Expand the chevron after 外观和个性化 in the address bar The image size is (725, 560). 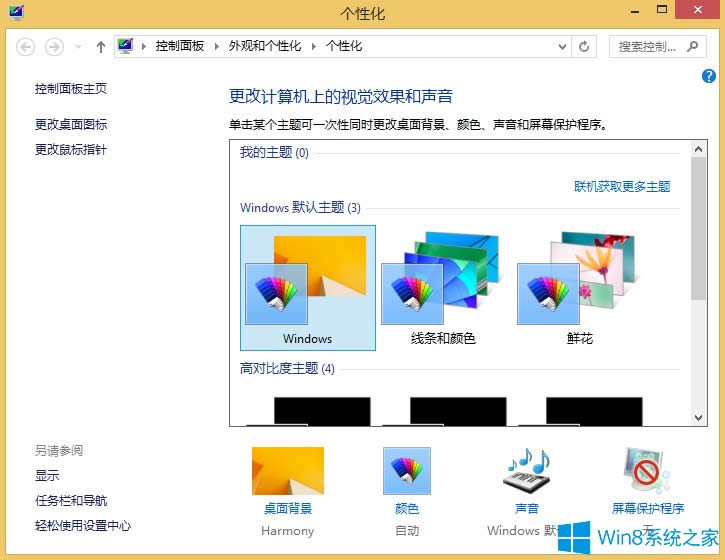pos(314,46)
